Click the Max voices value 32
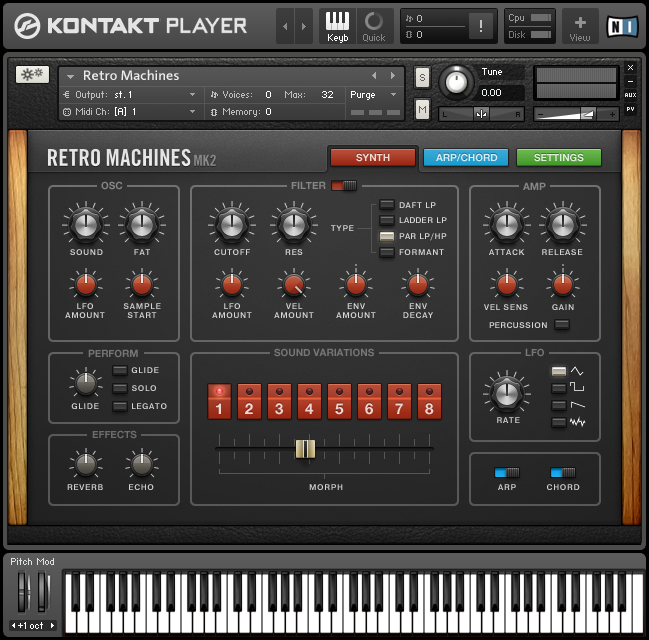649x640 pixels. coord(327,95)
